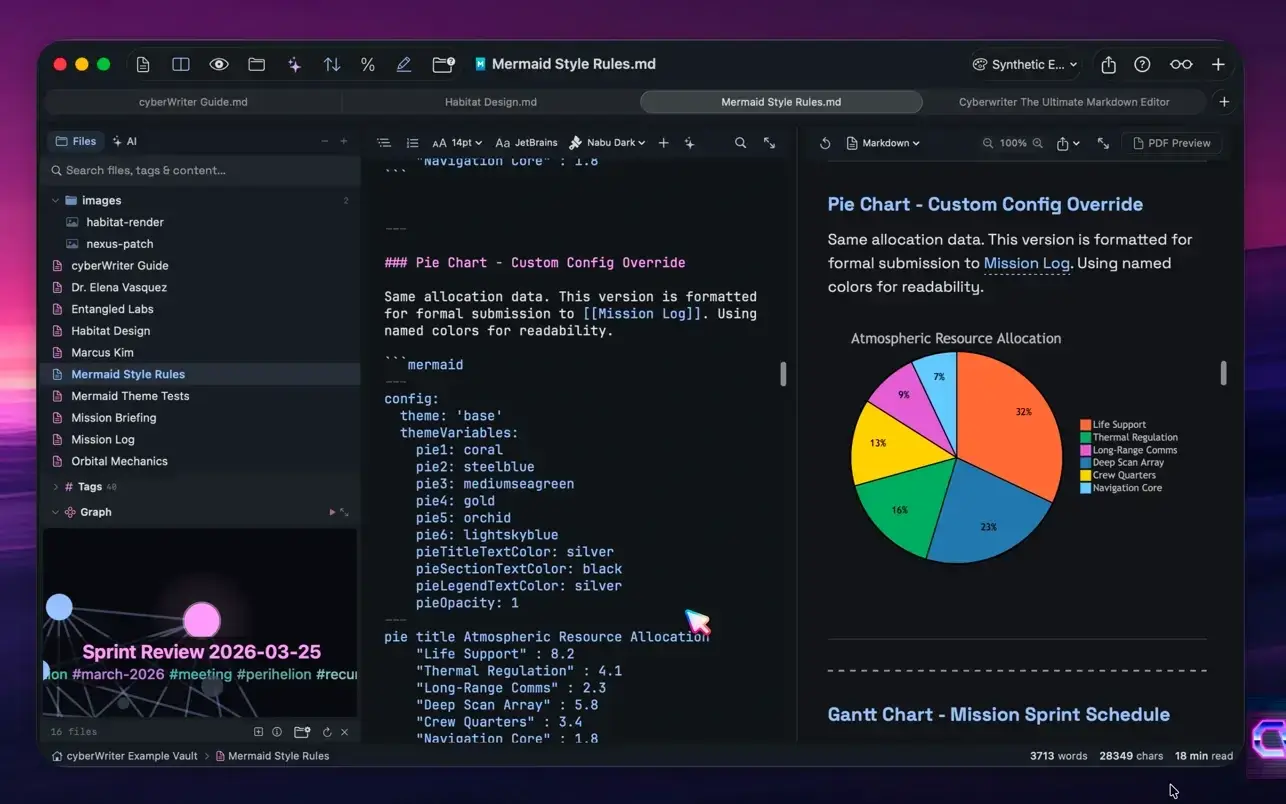Click the X icon in sidebar footer
Viewport: 1286px width, 804px height.
(345, 732)
